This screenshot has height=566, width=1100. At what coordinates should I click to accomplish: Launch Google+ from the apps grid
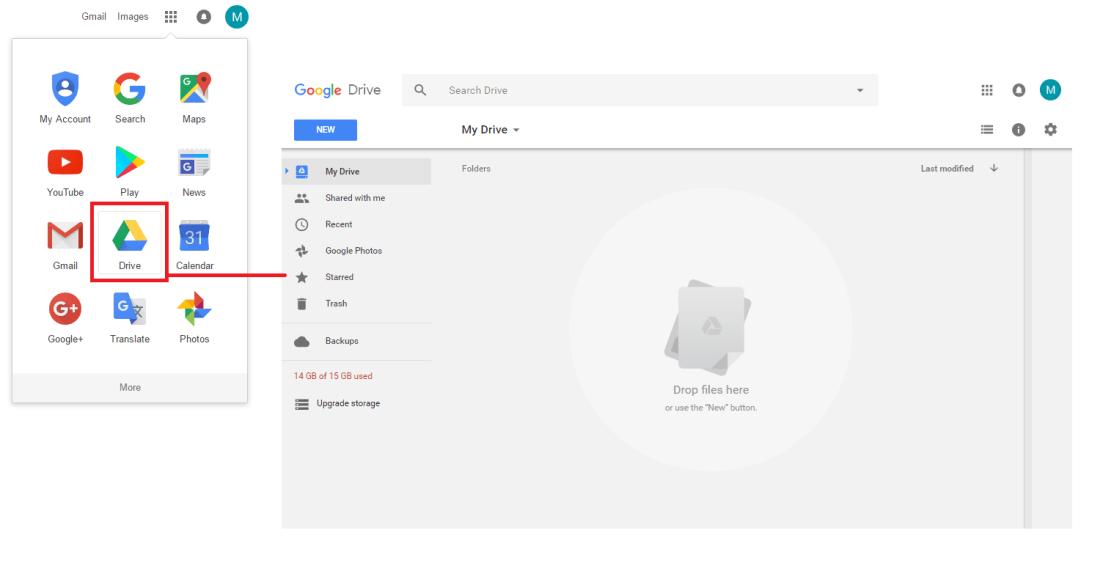click(65, 318)
